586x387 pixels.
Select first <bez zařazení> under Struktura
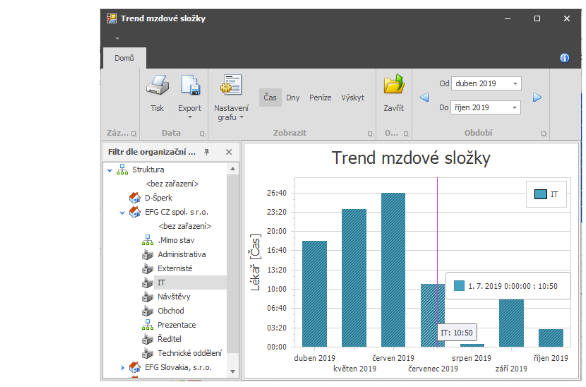click(x=172, y=184)
